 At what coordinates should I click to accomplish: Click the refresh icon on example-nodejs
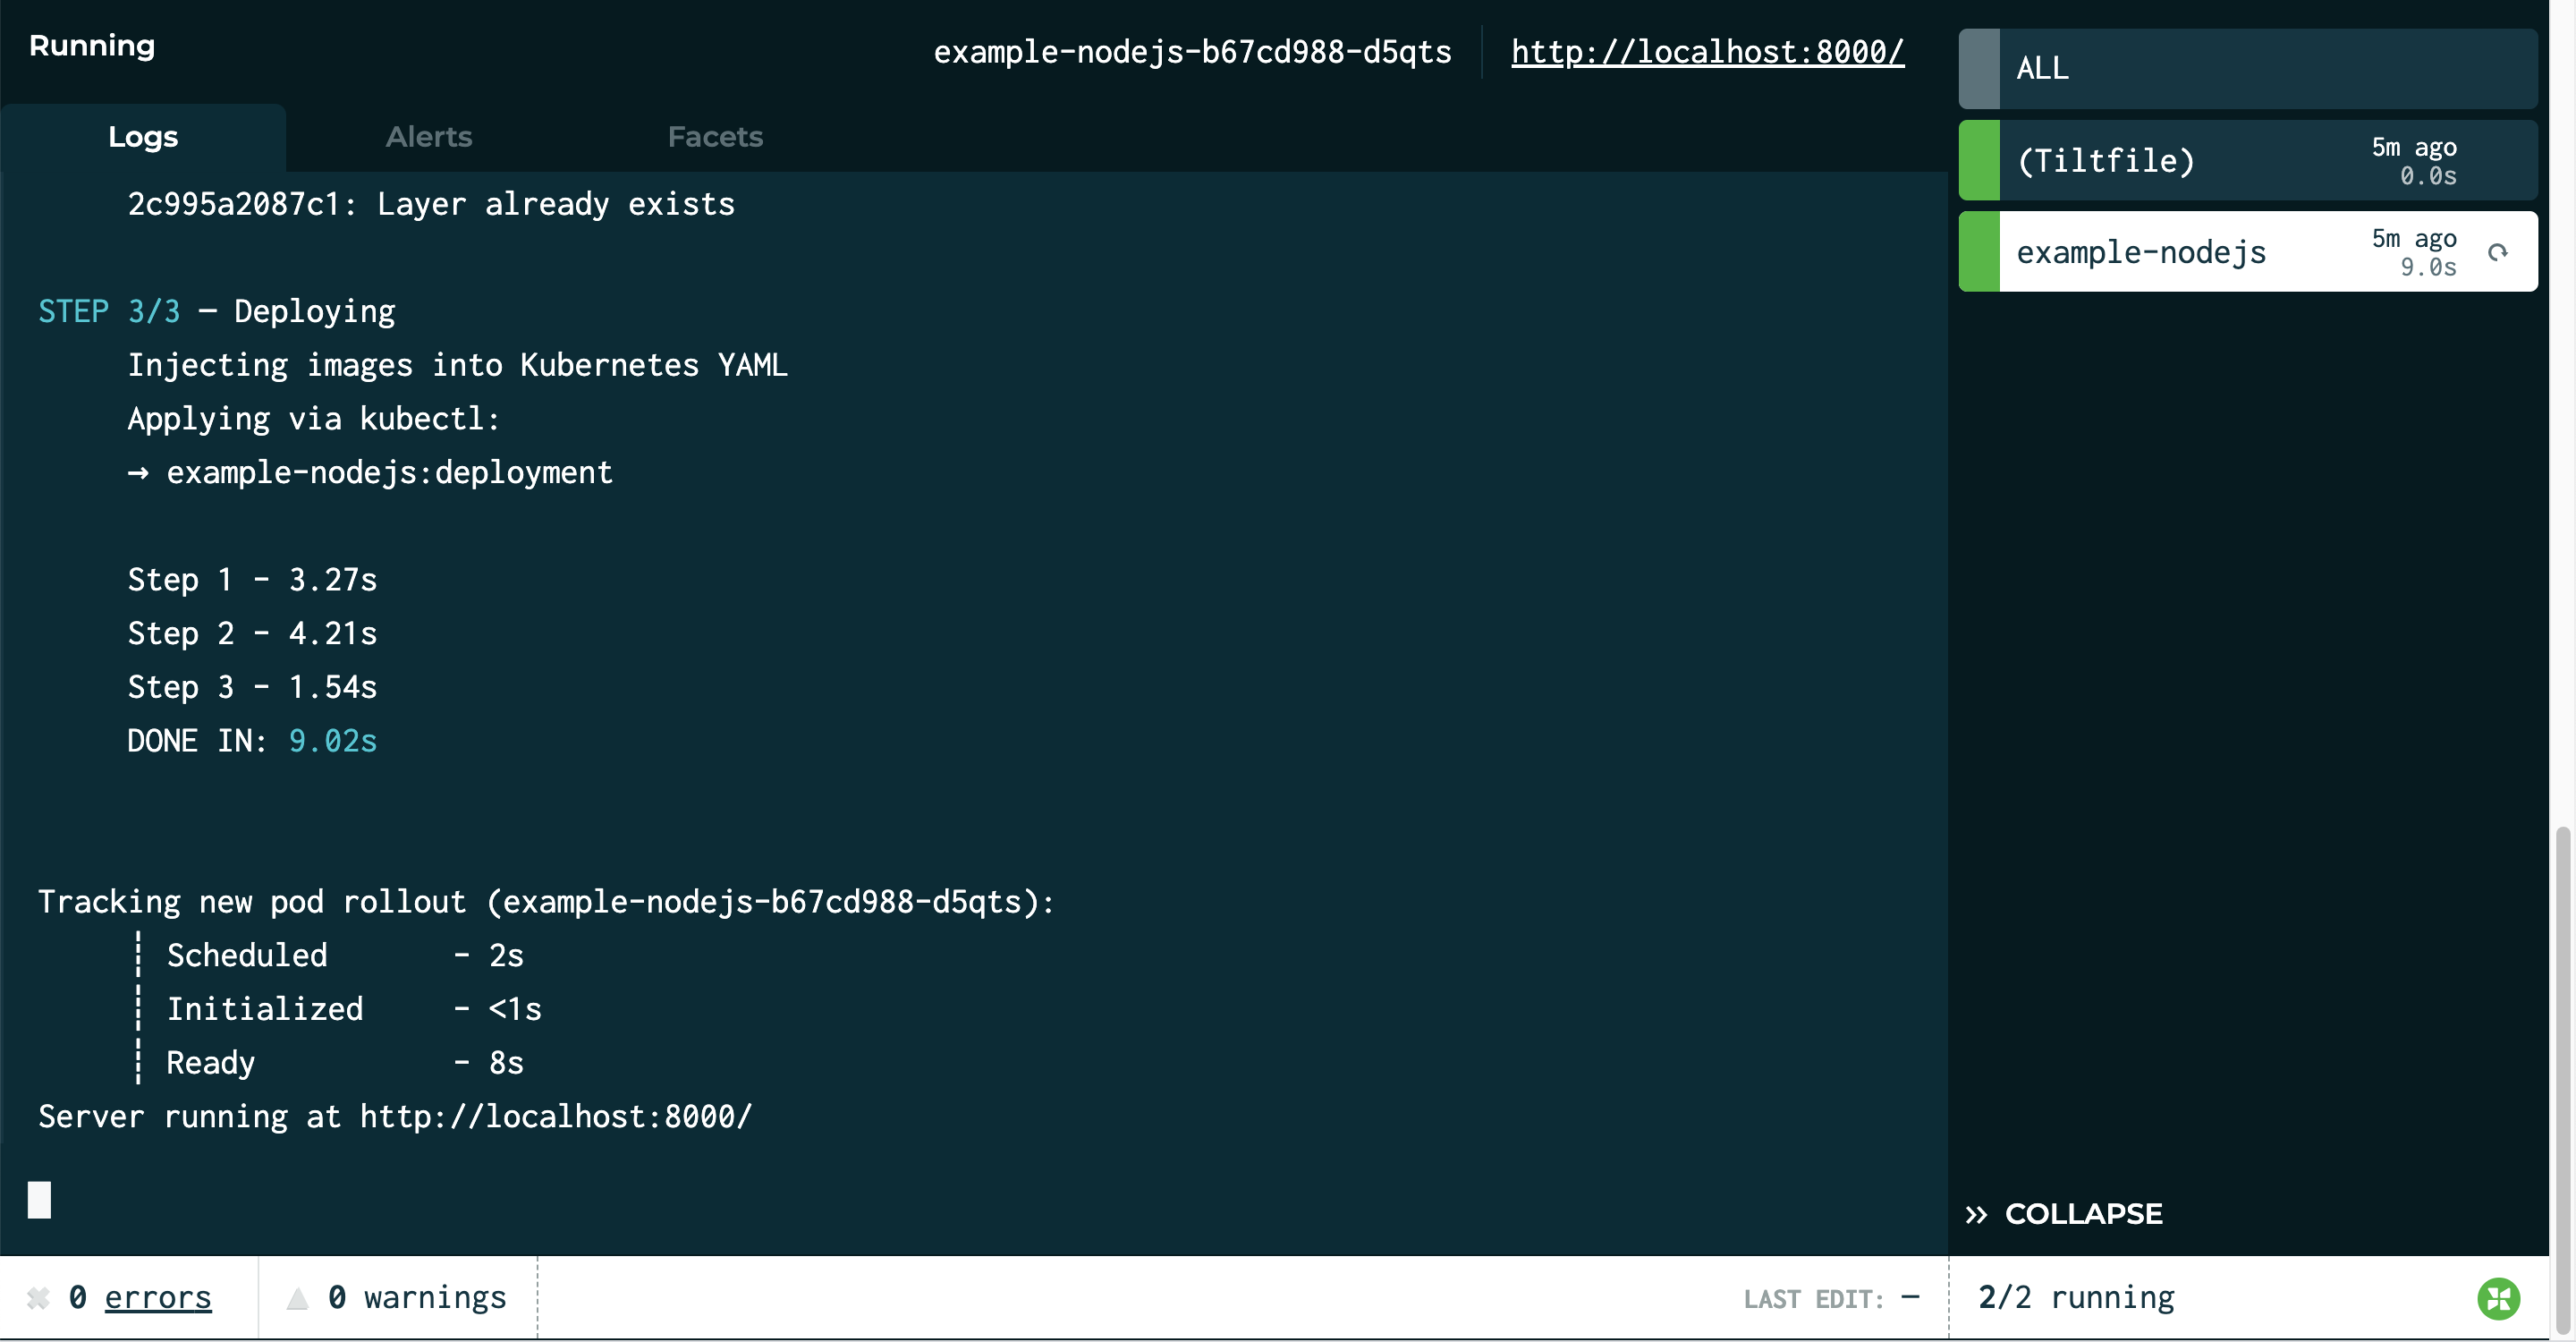pos(2497,252)
